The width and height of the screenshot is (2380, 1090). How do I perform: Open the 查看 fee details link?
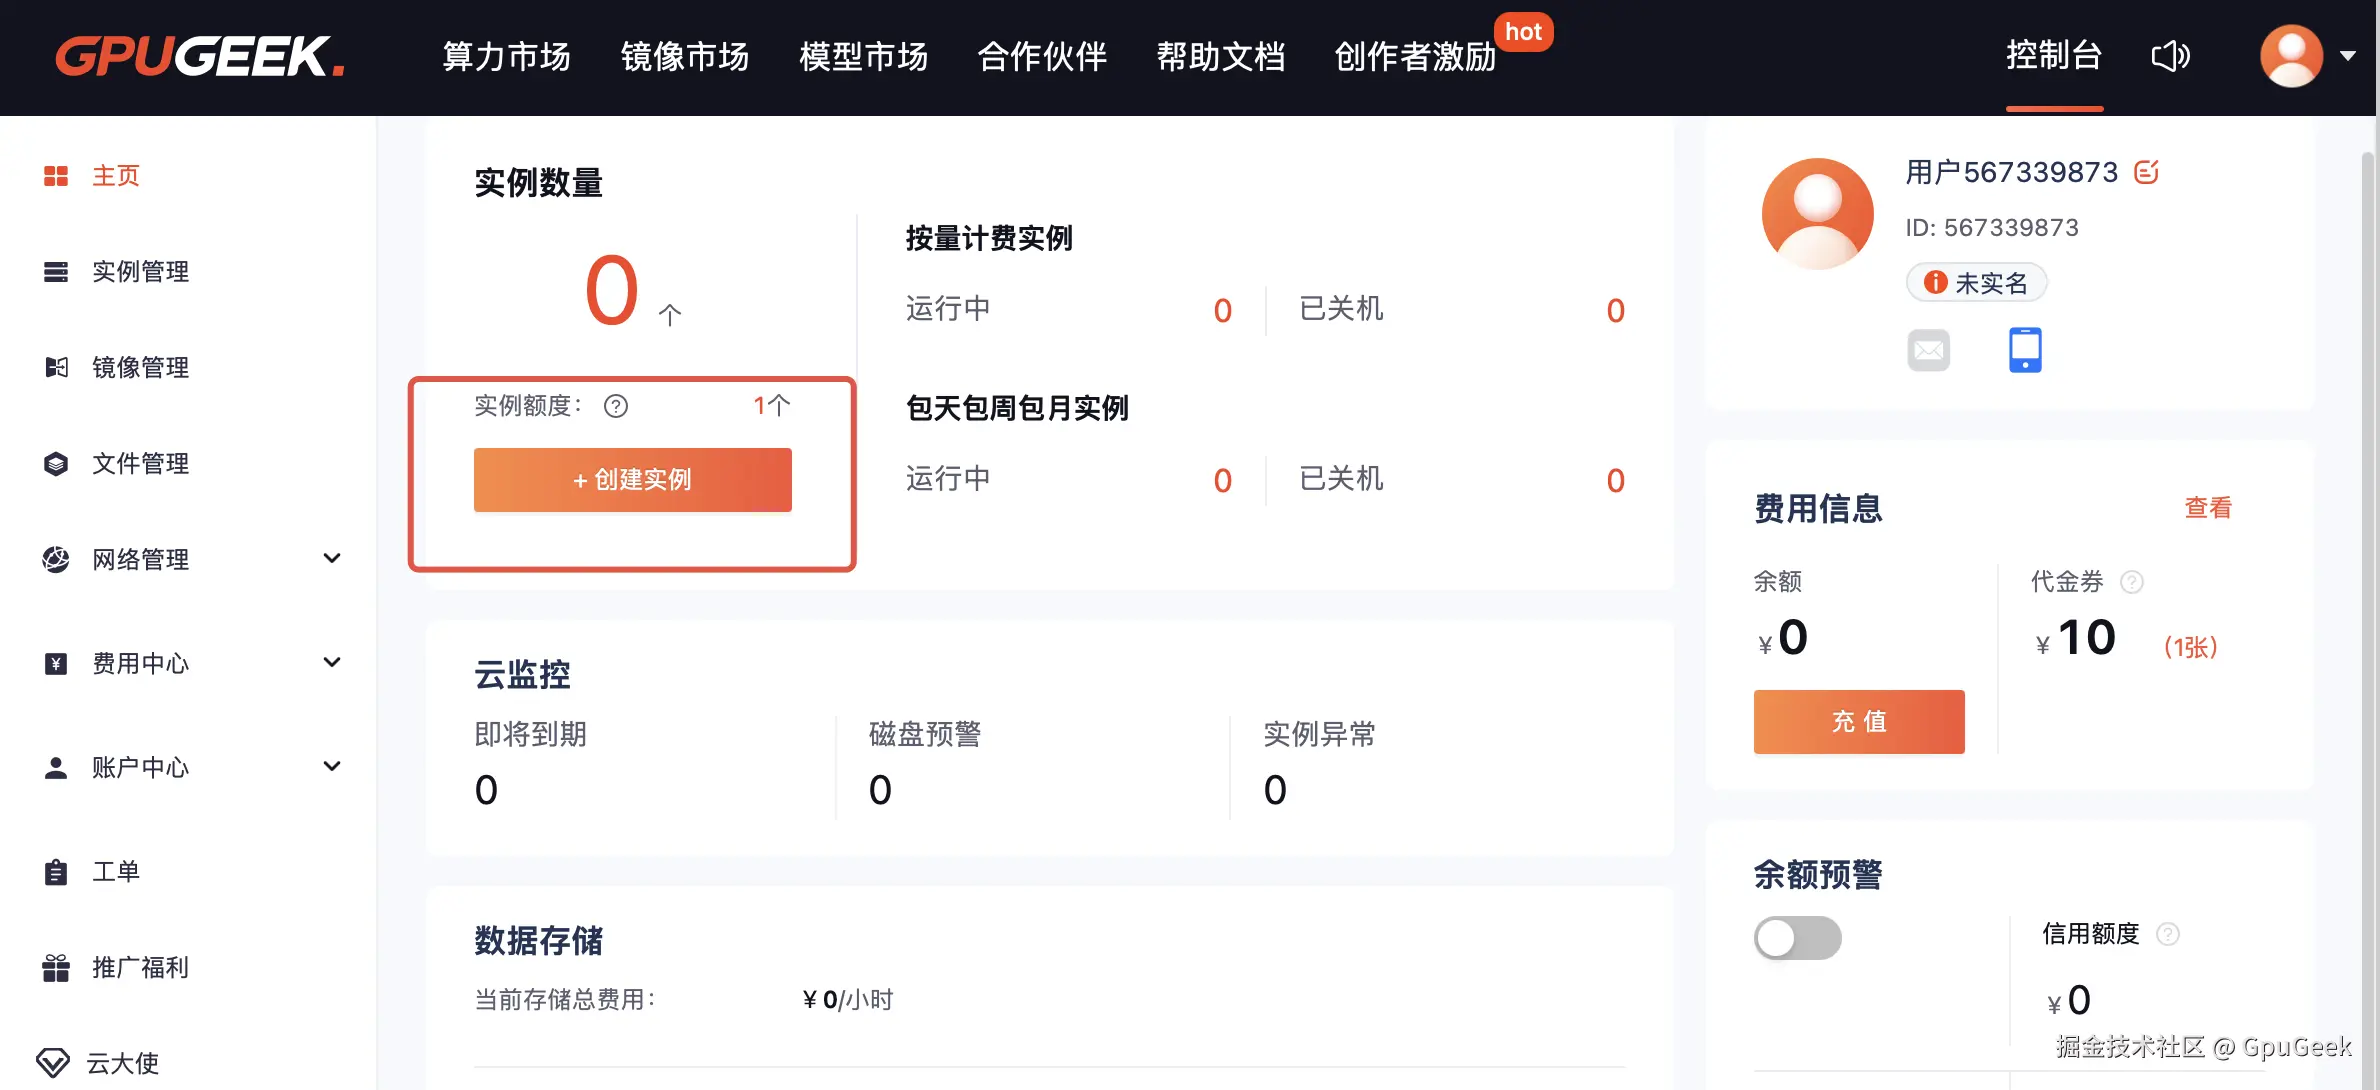pyautogui.click(x=2207, y=508)
